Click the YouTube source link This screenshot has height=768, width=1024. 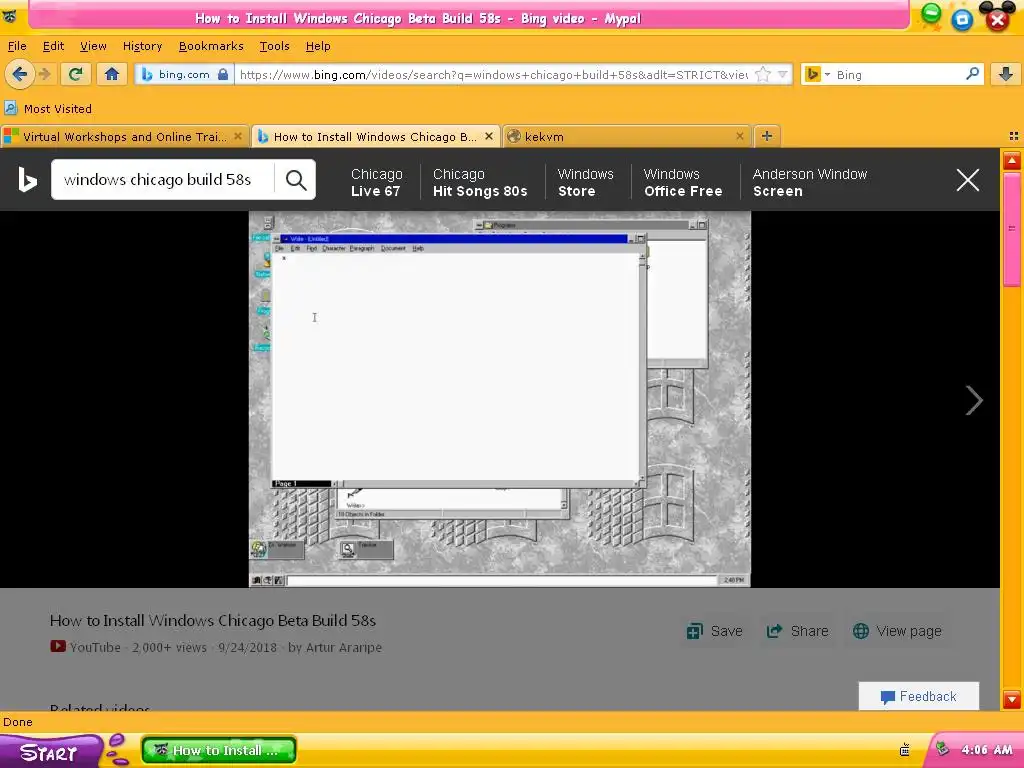[86, 647]
